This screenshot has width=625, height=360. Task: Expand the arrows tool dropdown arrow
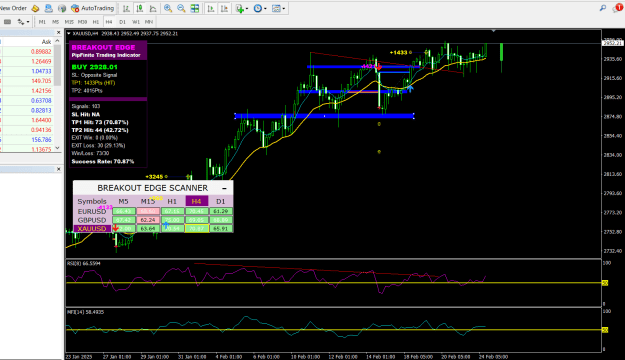tap(28, 22)
